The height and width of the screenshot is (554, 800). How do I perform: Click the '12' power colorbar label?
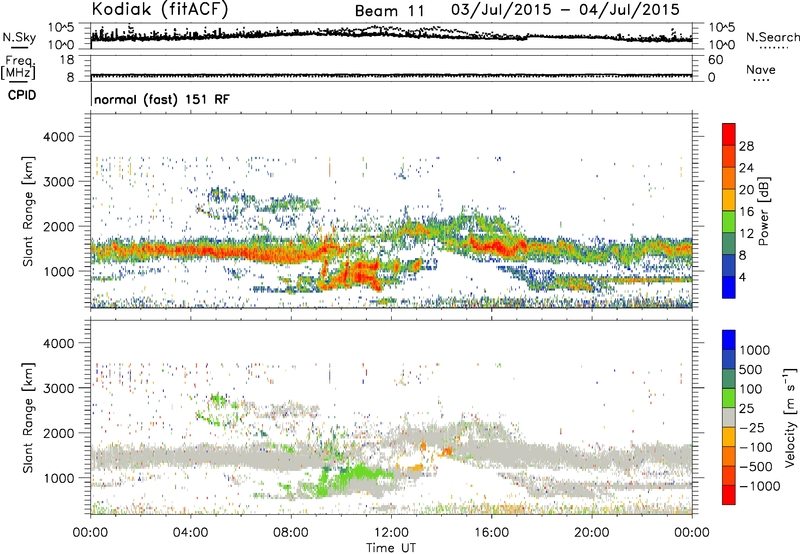pos(746,234)
